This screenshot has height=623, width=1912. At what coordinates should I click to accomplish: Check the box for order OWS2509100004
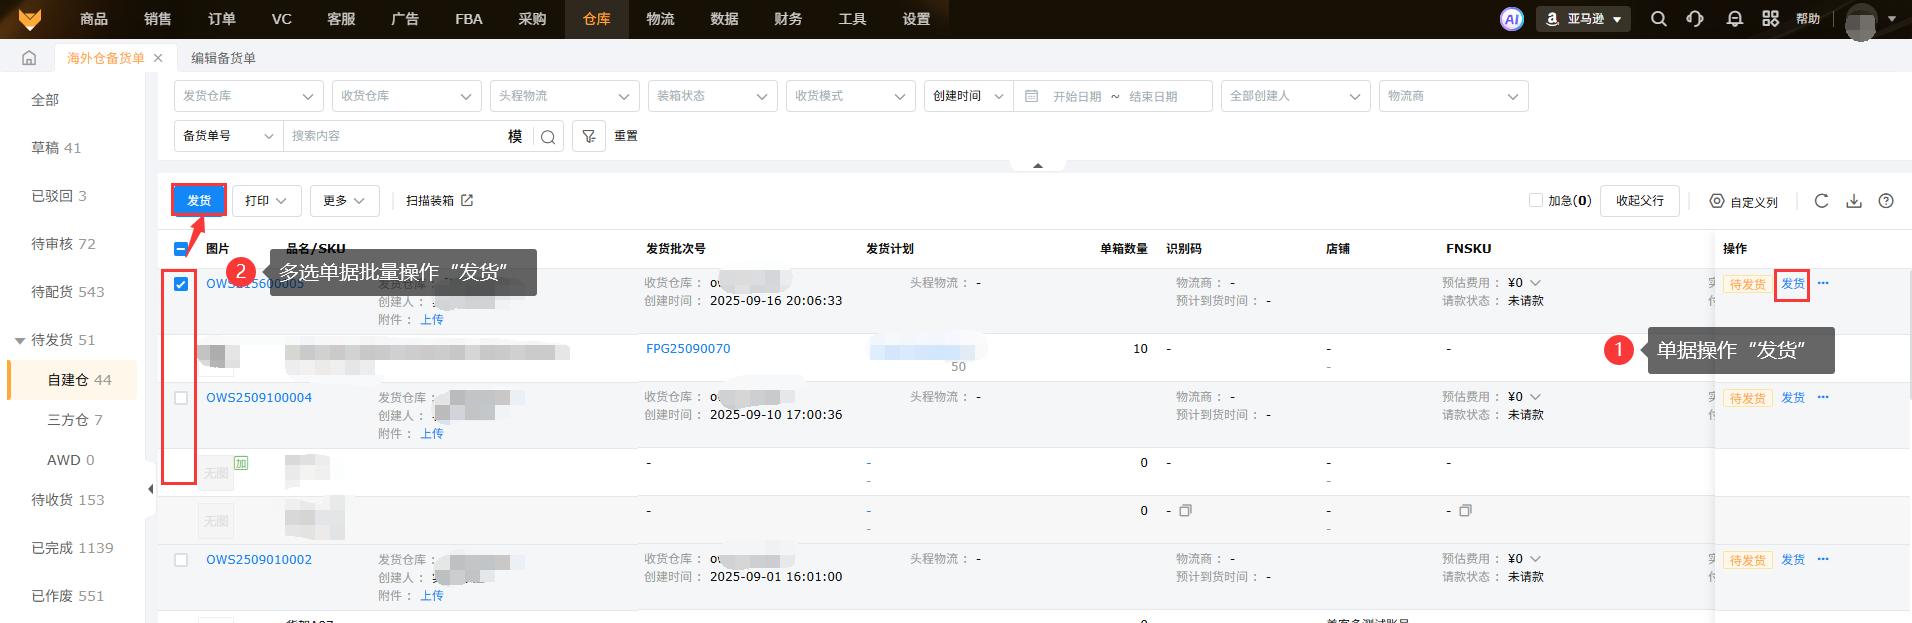point(181,398)
